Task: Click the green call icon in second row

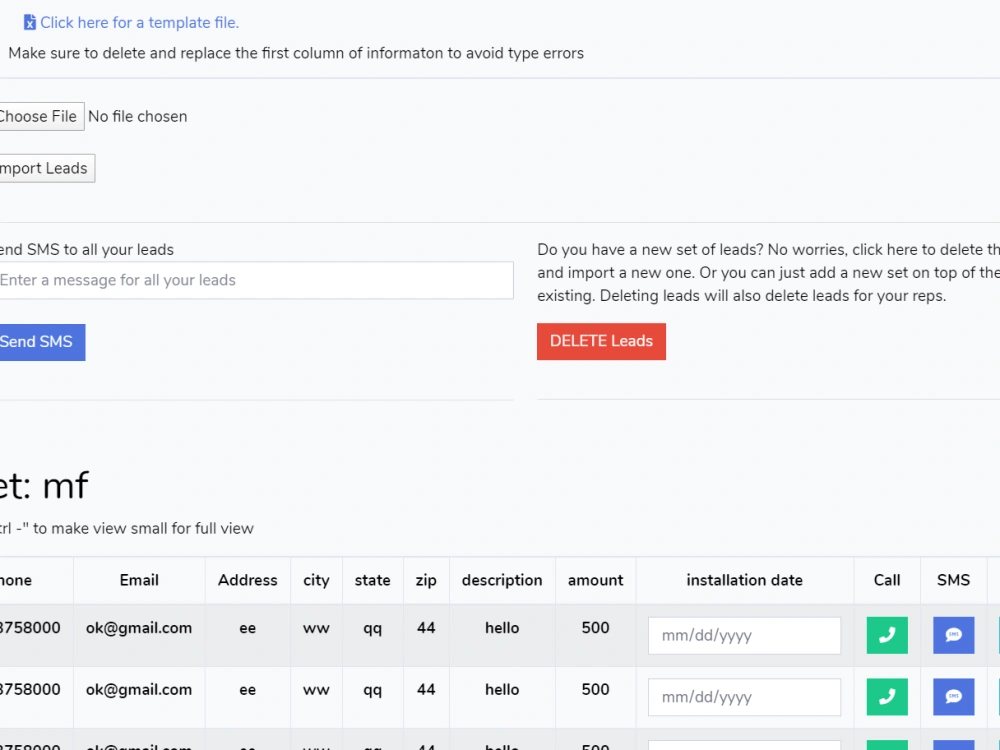Action: pyautogui.click(x=887, y=697)
